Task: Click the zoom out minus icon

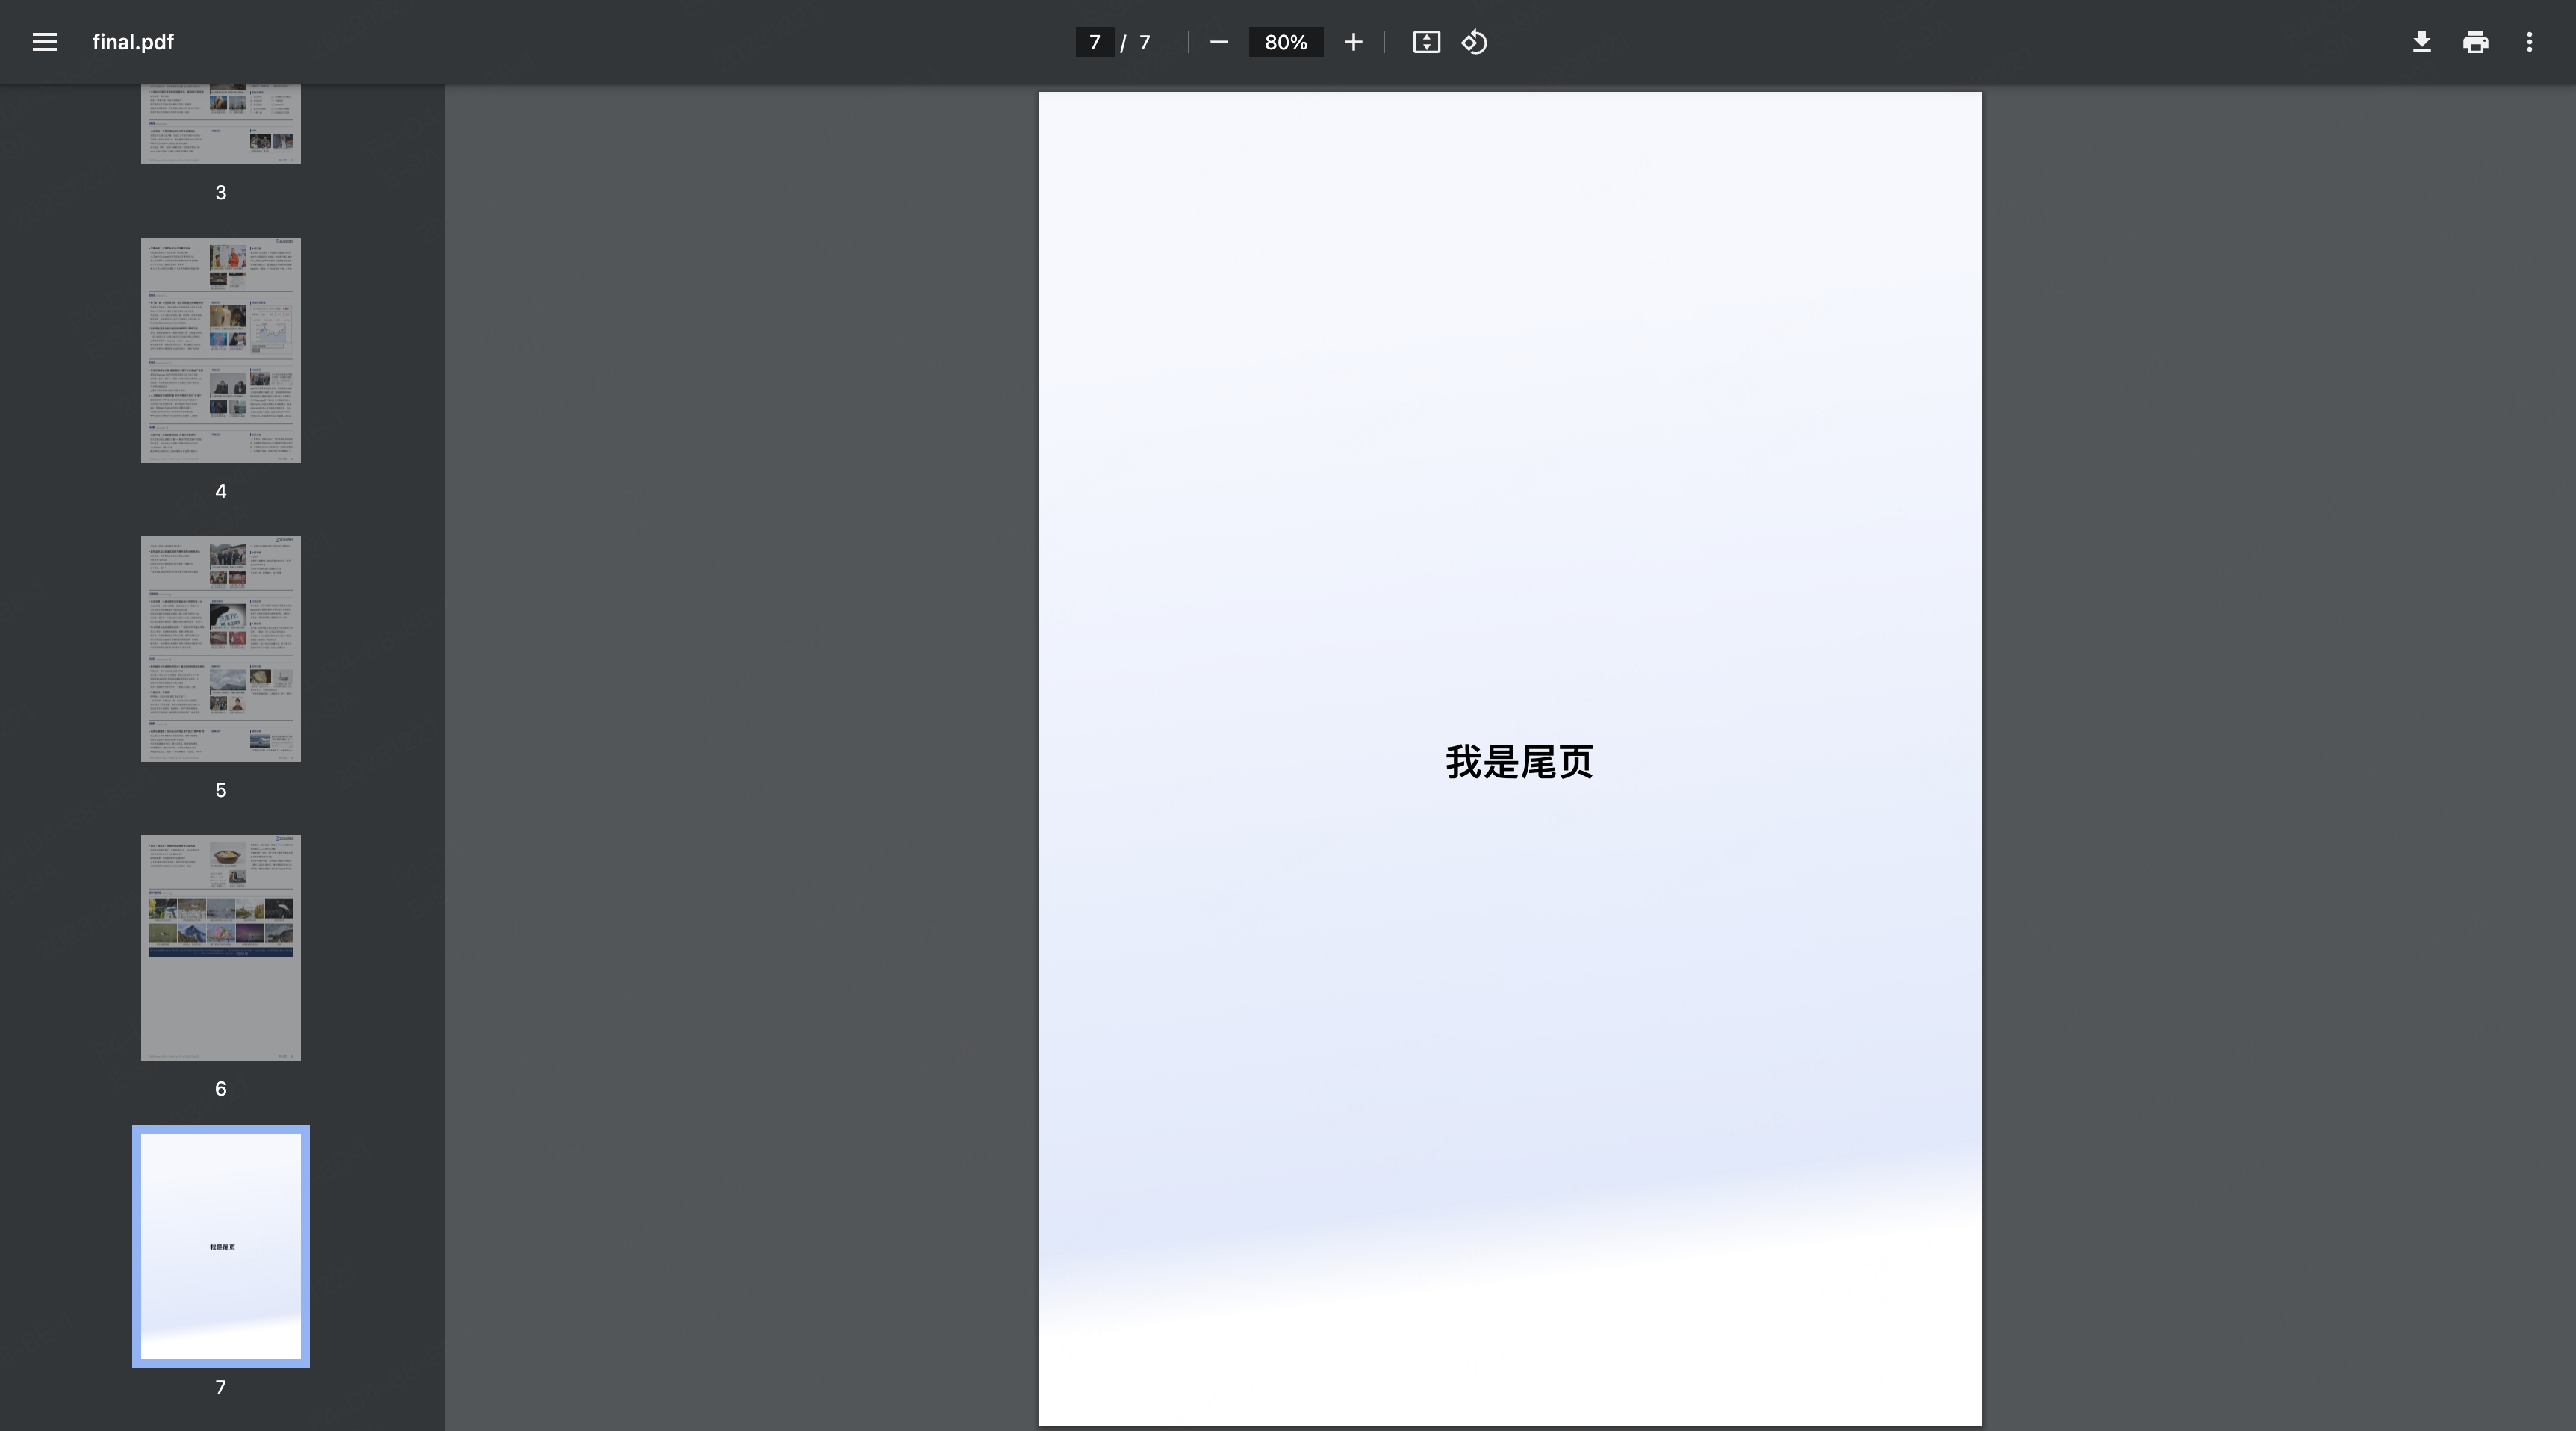Action: coord(1218,42)
